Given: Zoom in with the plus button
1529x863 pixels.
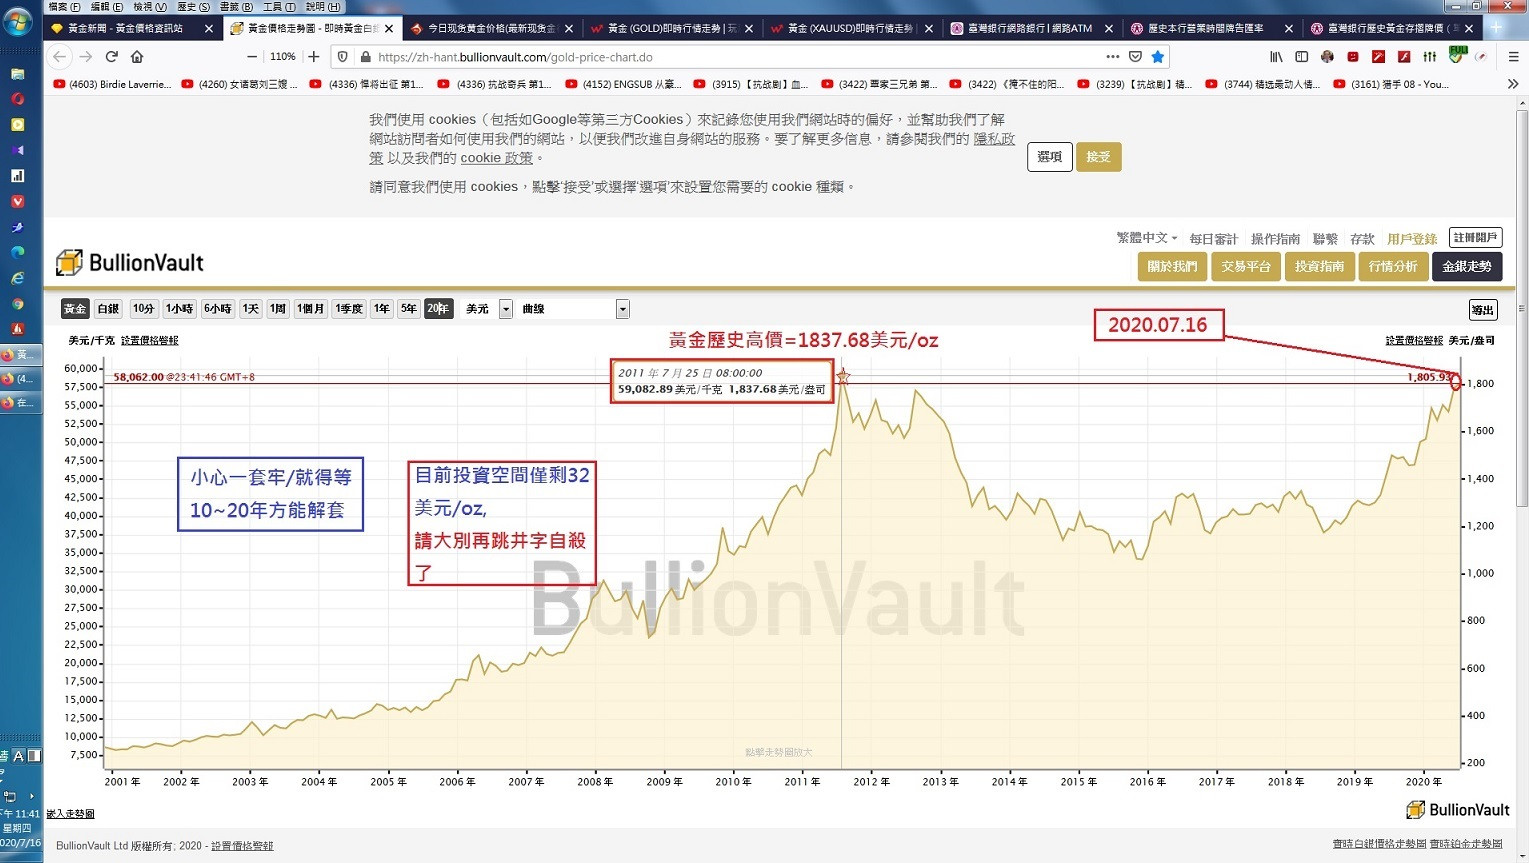Looking at the screenshot, I should pos(314,57).
